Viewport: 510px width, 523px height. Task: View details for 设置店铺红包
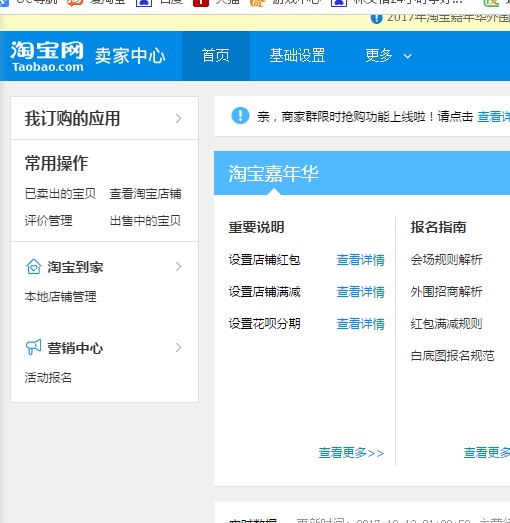tap(360, 260)
